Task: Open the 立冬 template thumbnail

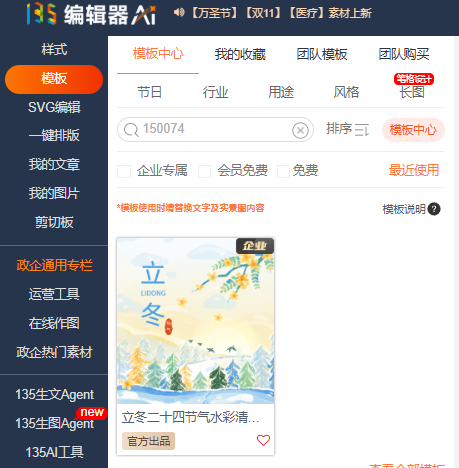Action: point(196,321)
